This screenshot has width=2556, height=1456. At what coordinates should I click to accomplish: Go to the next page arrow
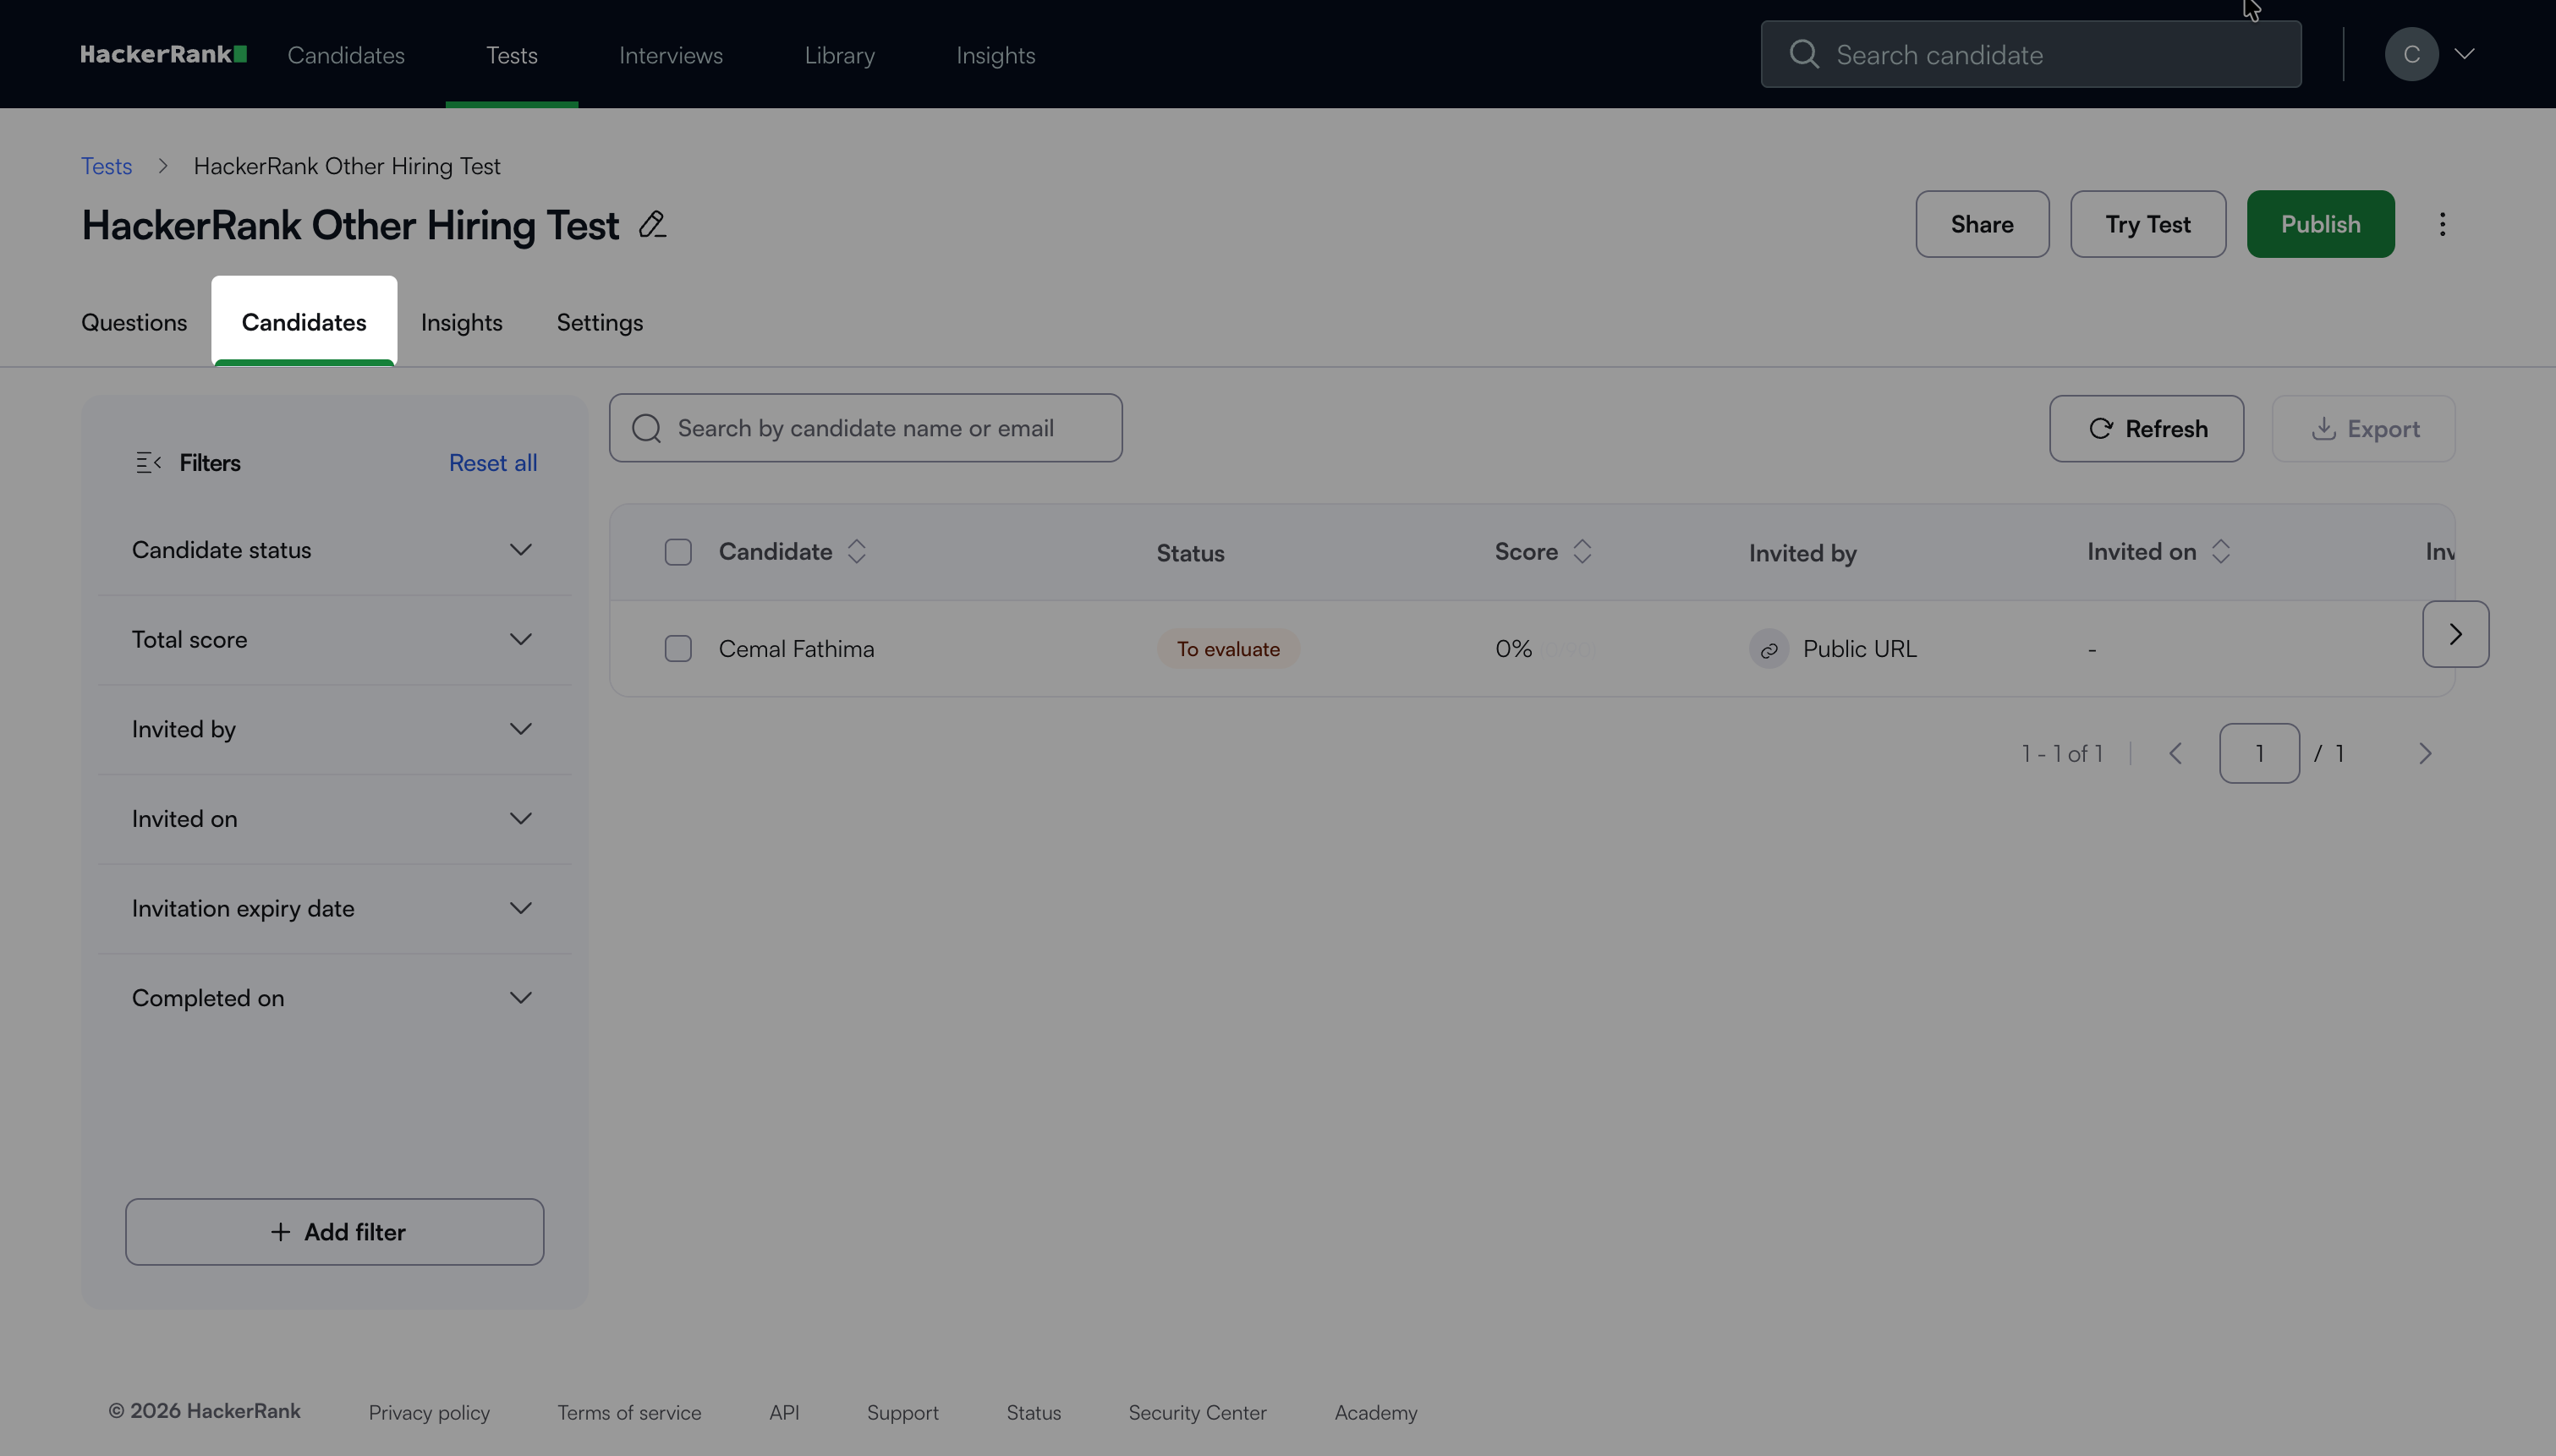point(2424,753)
